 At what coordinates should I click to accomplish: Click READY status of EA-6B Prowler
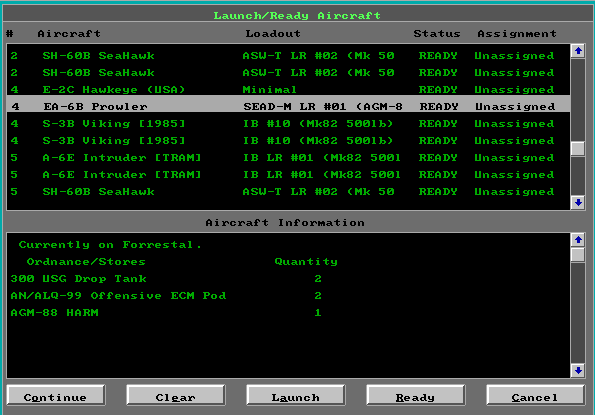coord(439,107)
